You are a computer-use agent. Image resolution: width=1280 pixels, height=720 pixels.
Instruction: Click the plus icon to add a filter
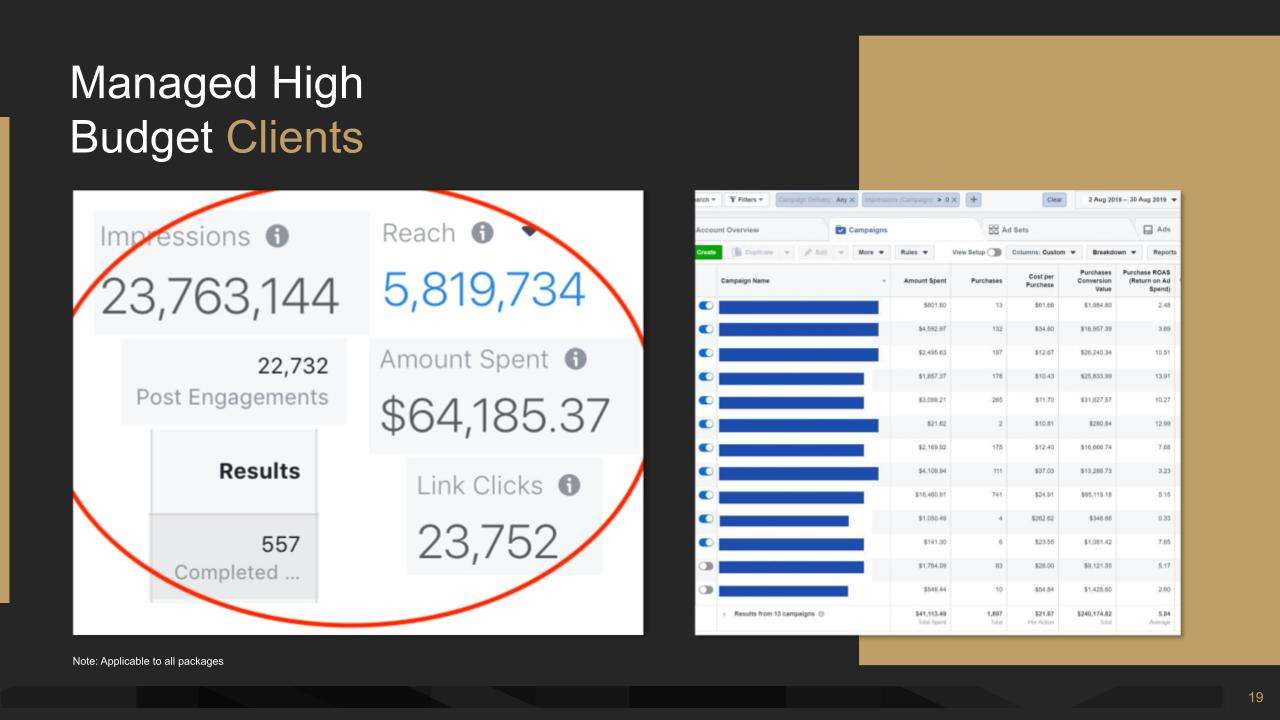pyautogui.click(x=973, y=200)
